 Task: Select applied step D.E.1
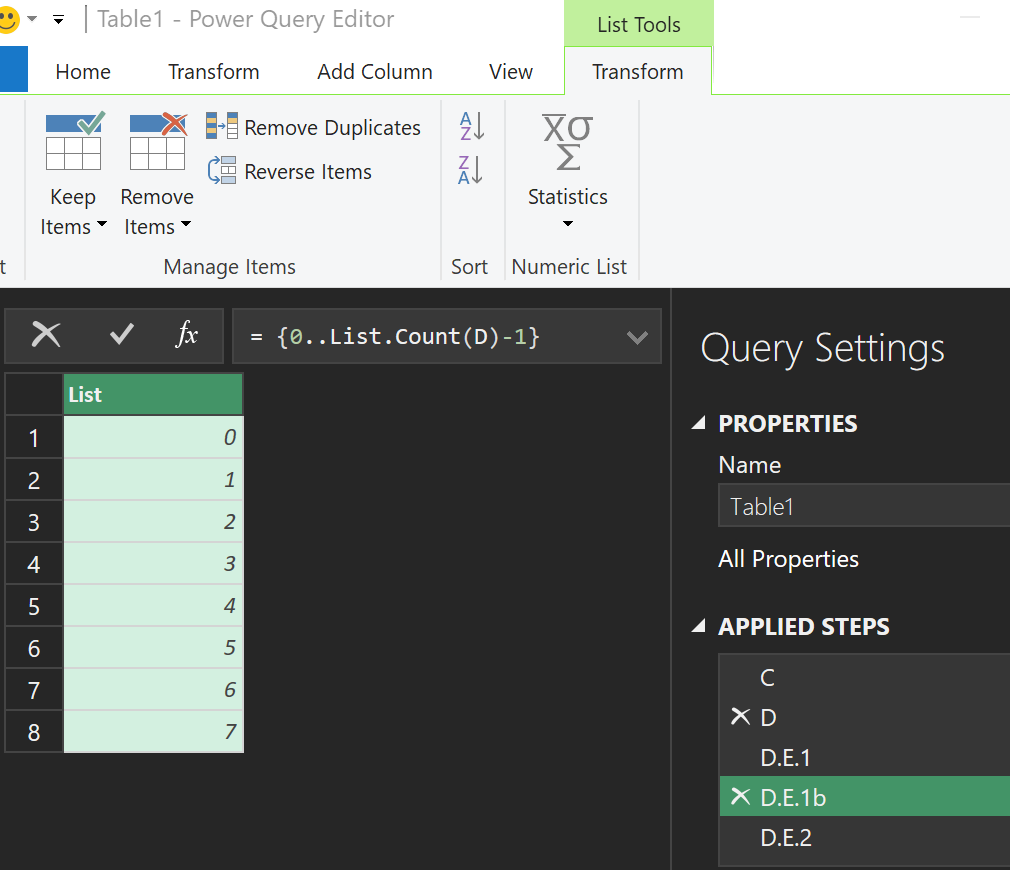(864, 757)
